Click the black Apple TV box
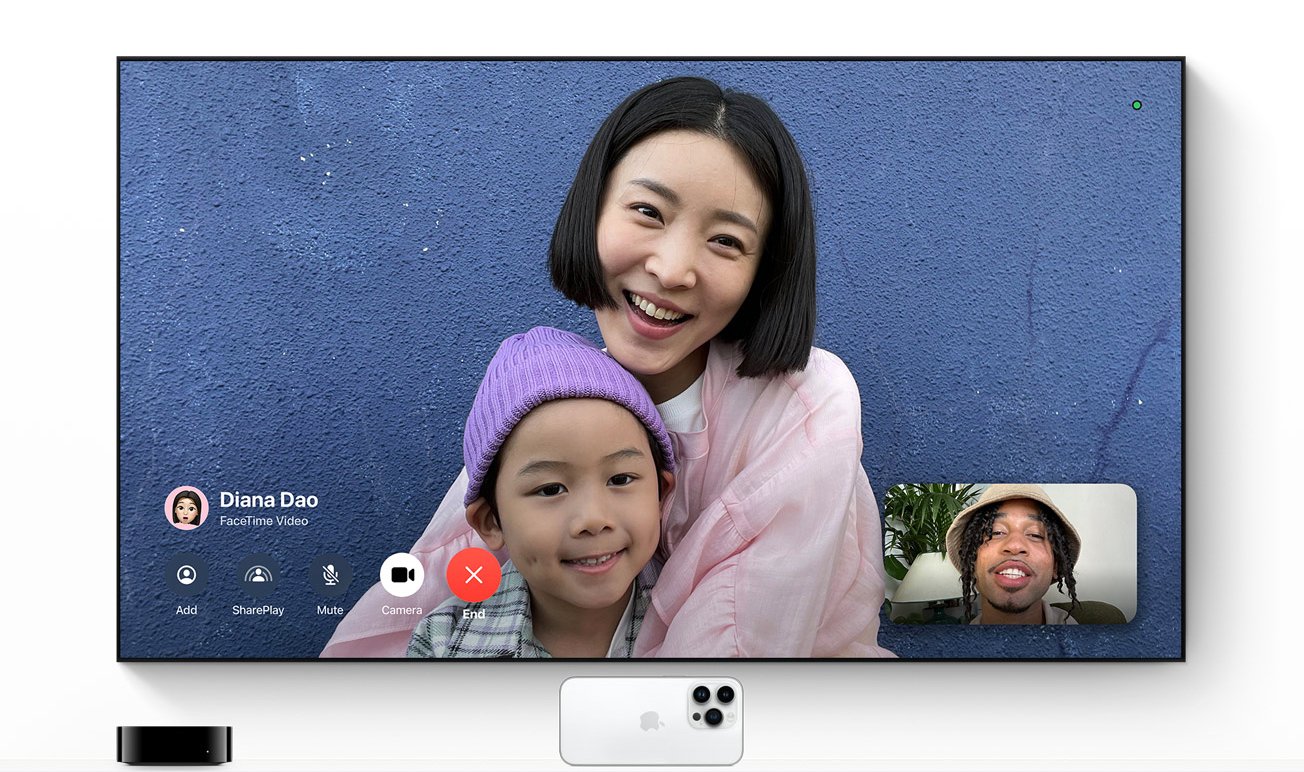This screenshot has width=1304, height=772. 174,745
